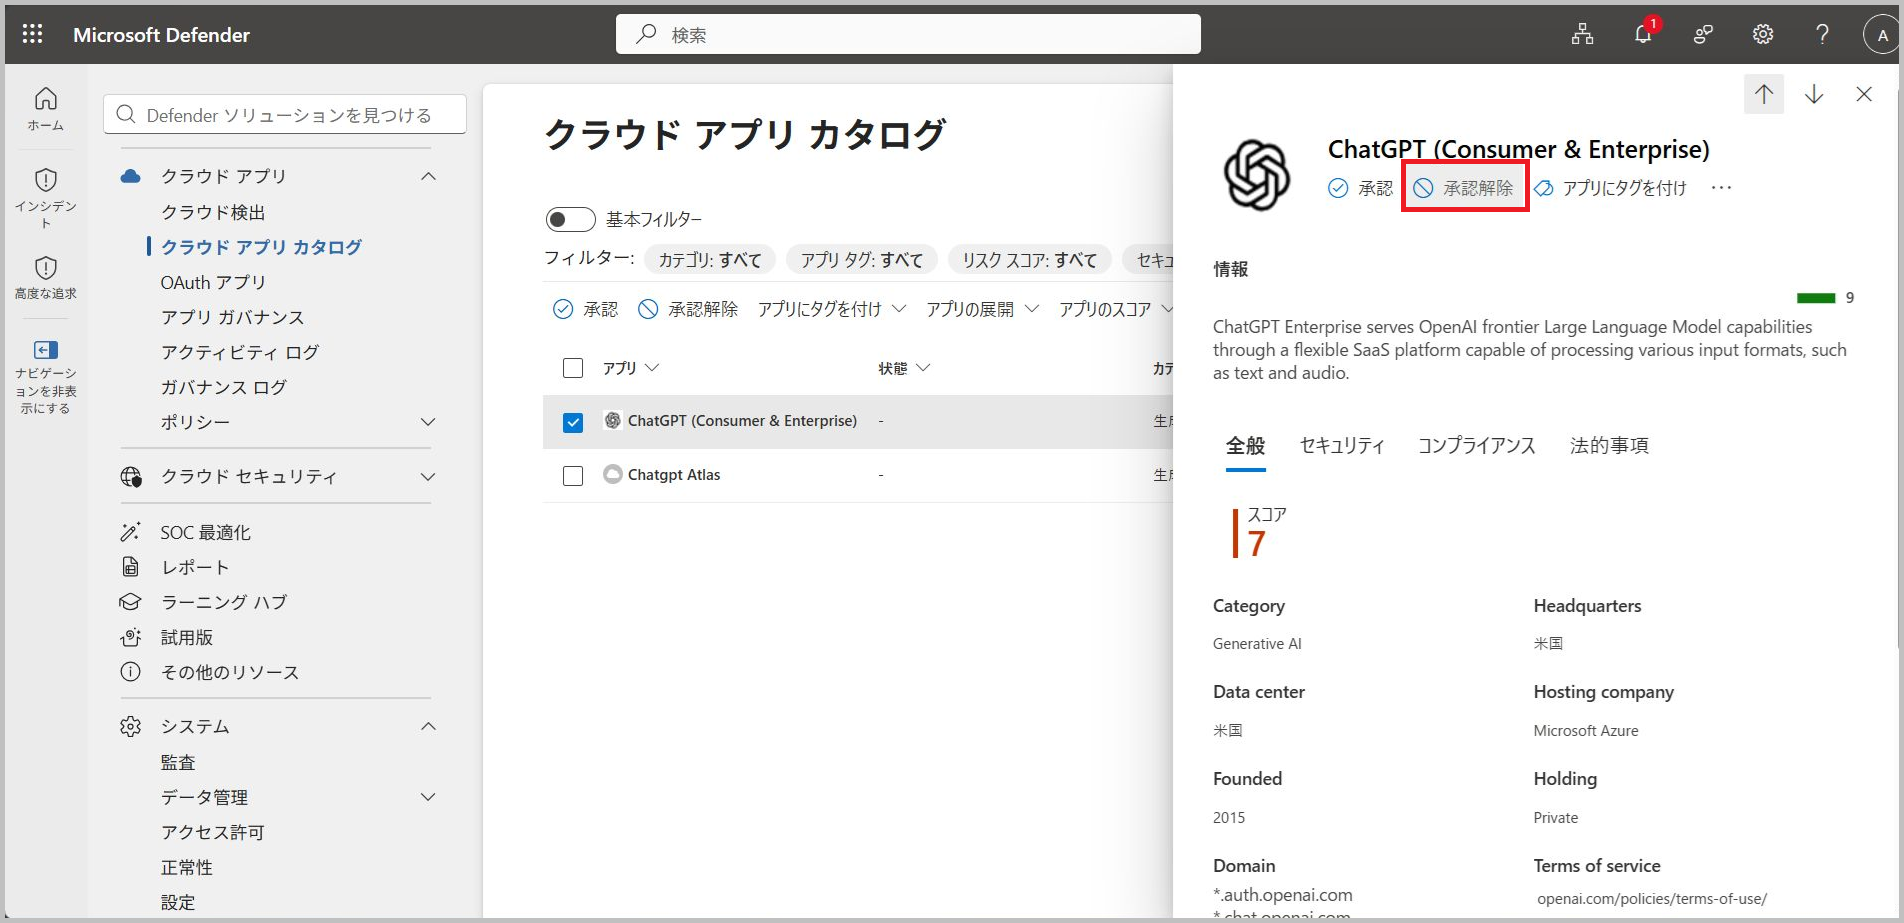
Task: Toggle the 基本フィルター switch
Action: pos(571,219)
